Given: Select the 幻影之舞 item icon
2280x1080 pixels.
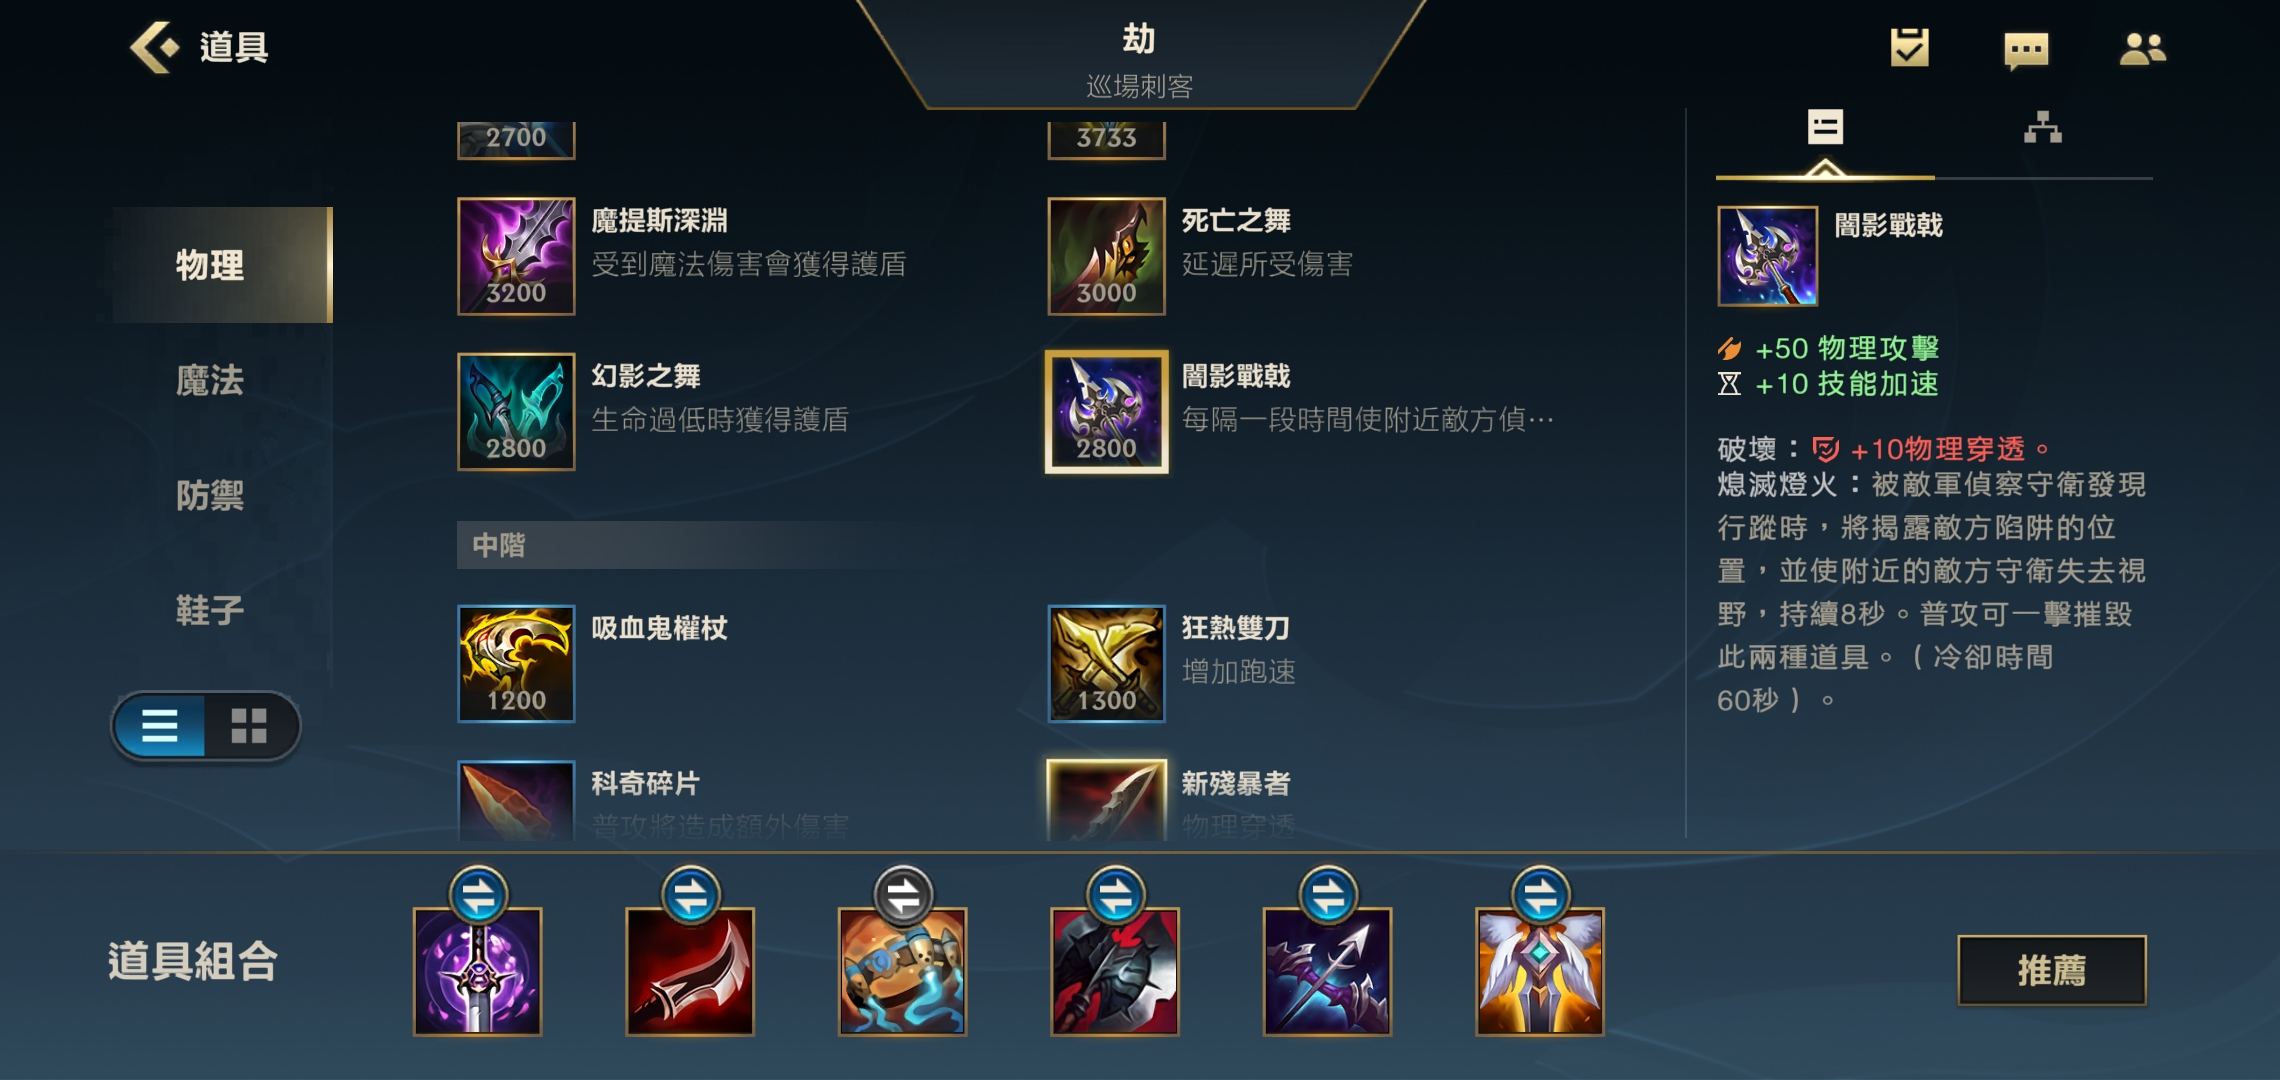Looking at the screenshot, I should 516,411.
